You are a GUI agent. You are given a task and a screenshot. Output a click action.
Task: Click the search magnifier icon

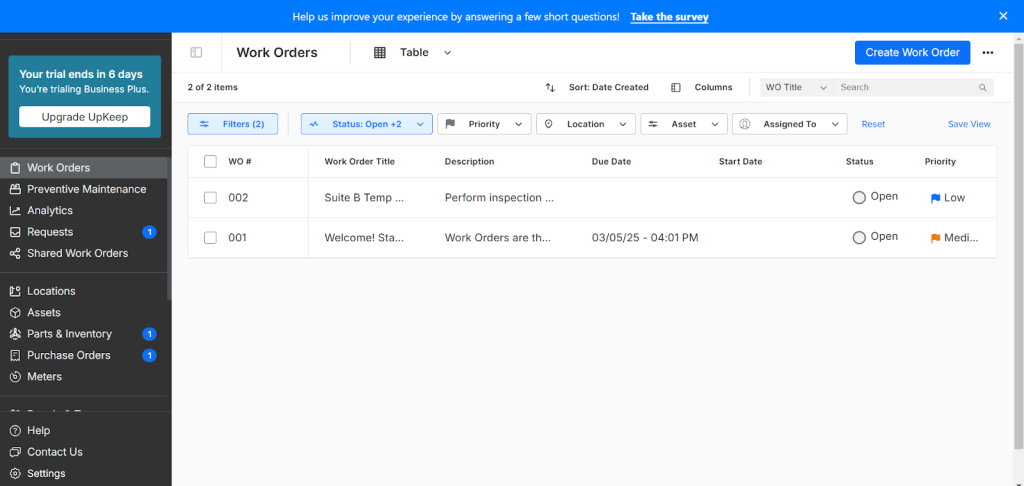tap(982, 88)
